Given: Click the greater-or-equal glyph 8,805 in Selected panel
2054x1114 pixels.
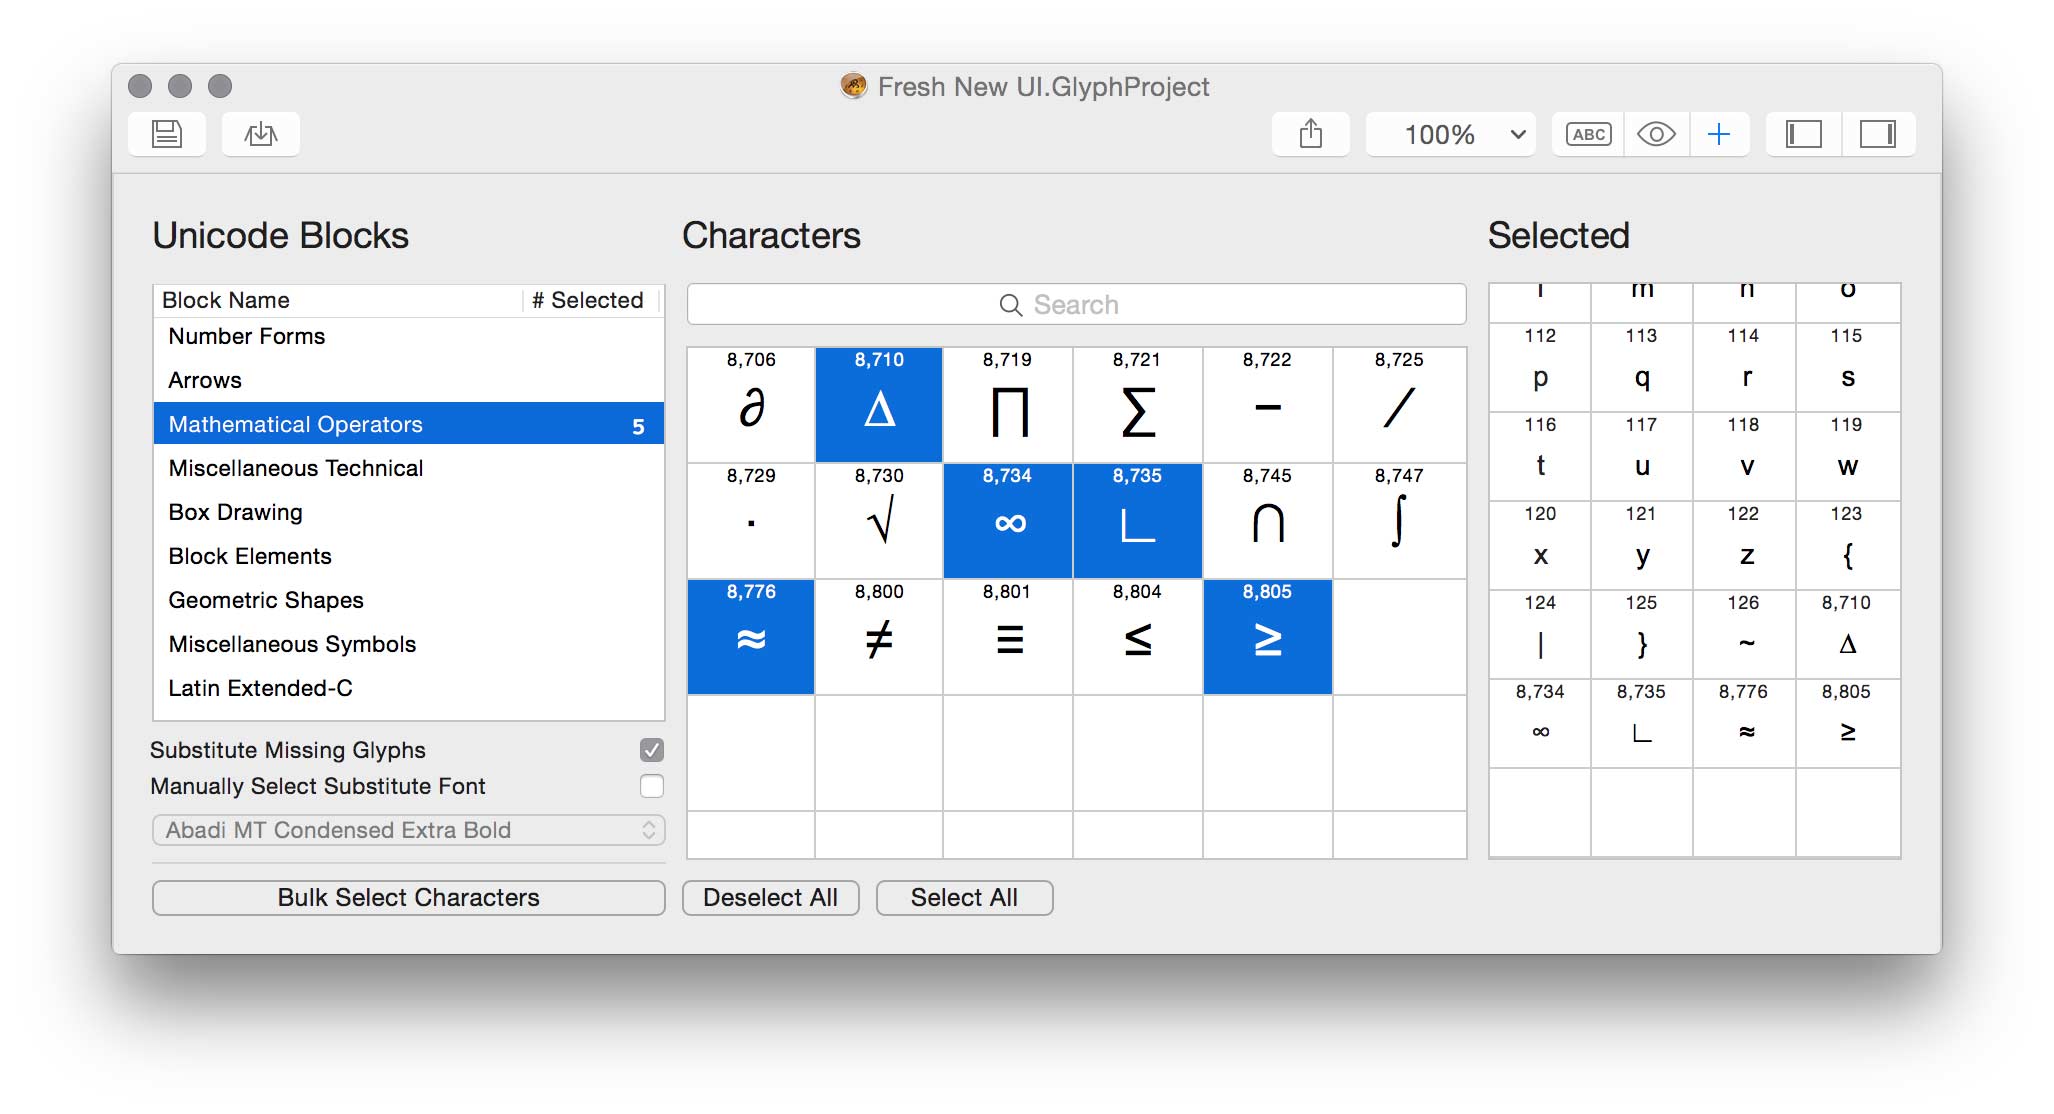Looking at the screenshot, I should tap(1848, 723).
